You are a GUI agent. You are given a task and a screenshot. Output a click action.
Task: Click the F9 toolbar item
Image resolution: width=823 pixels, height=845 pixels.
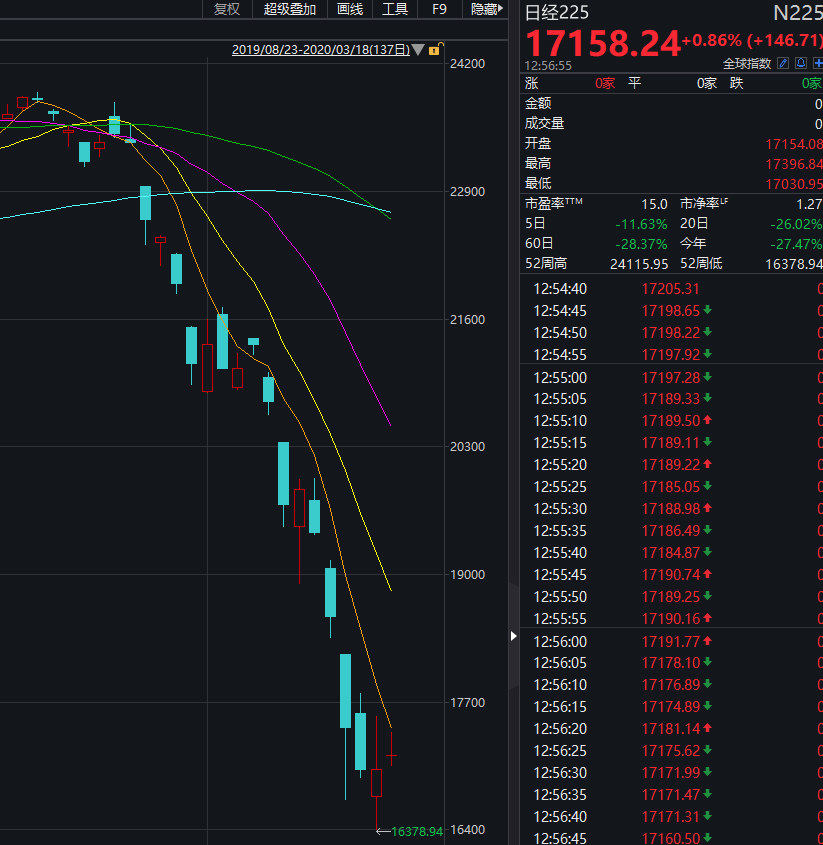tap(439, 9)
